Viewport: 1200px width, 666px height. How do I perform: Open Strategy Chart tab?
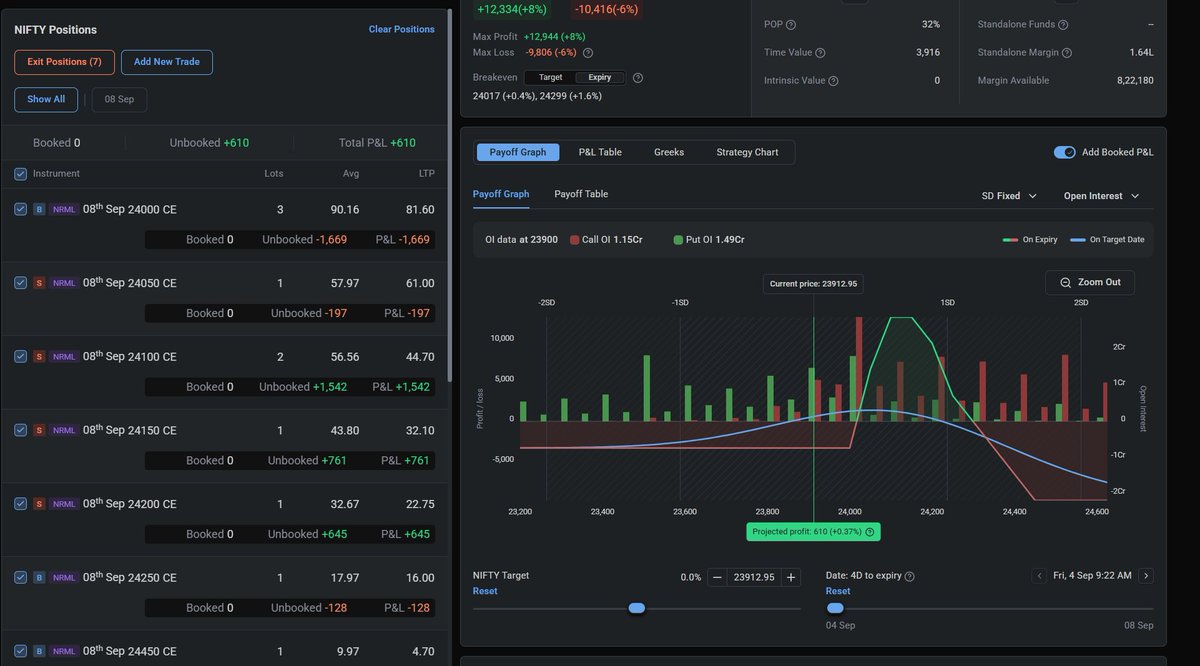(x=747, y=152)
